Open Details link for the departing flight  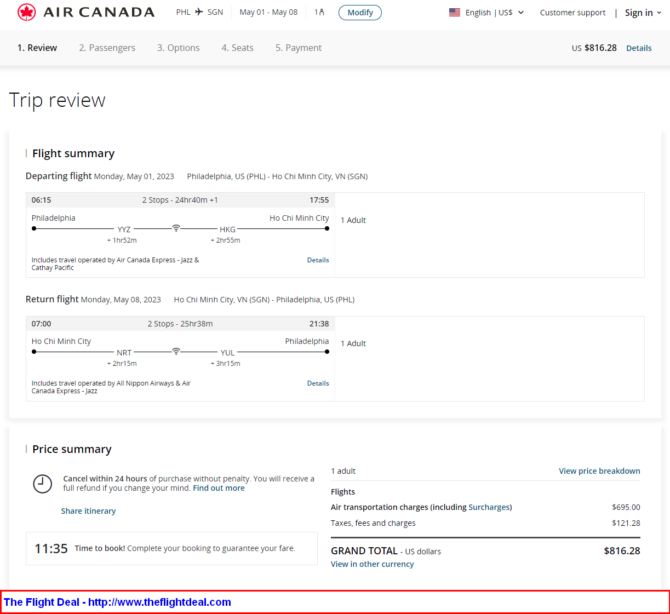318,260
